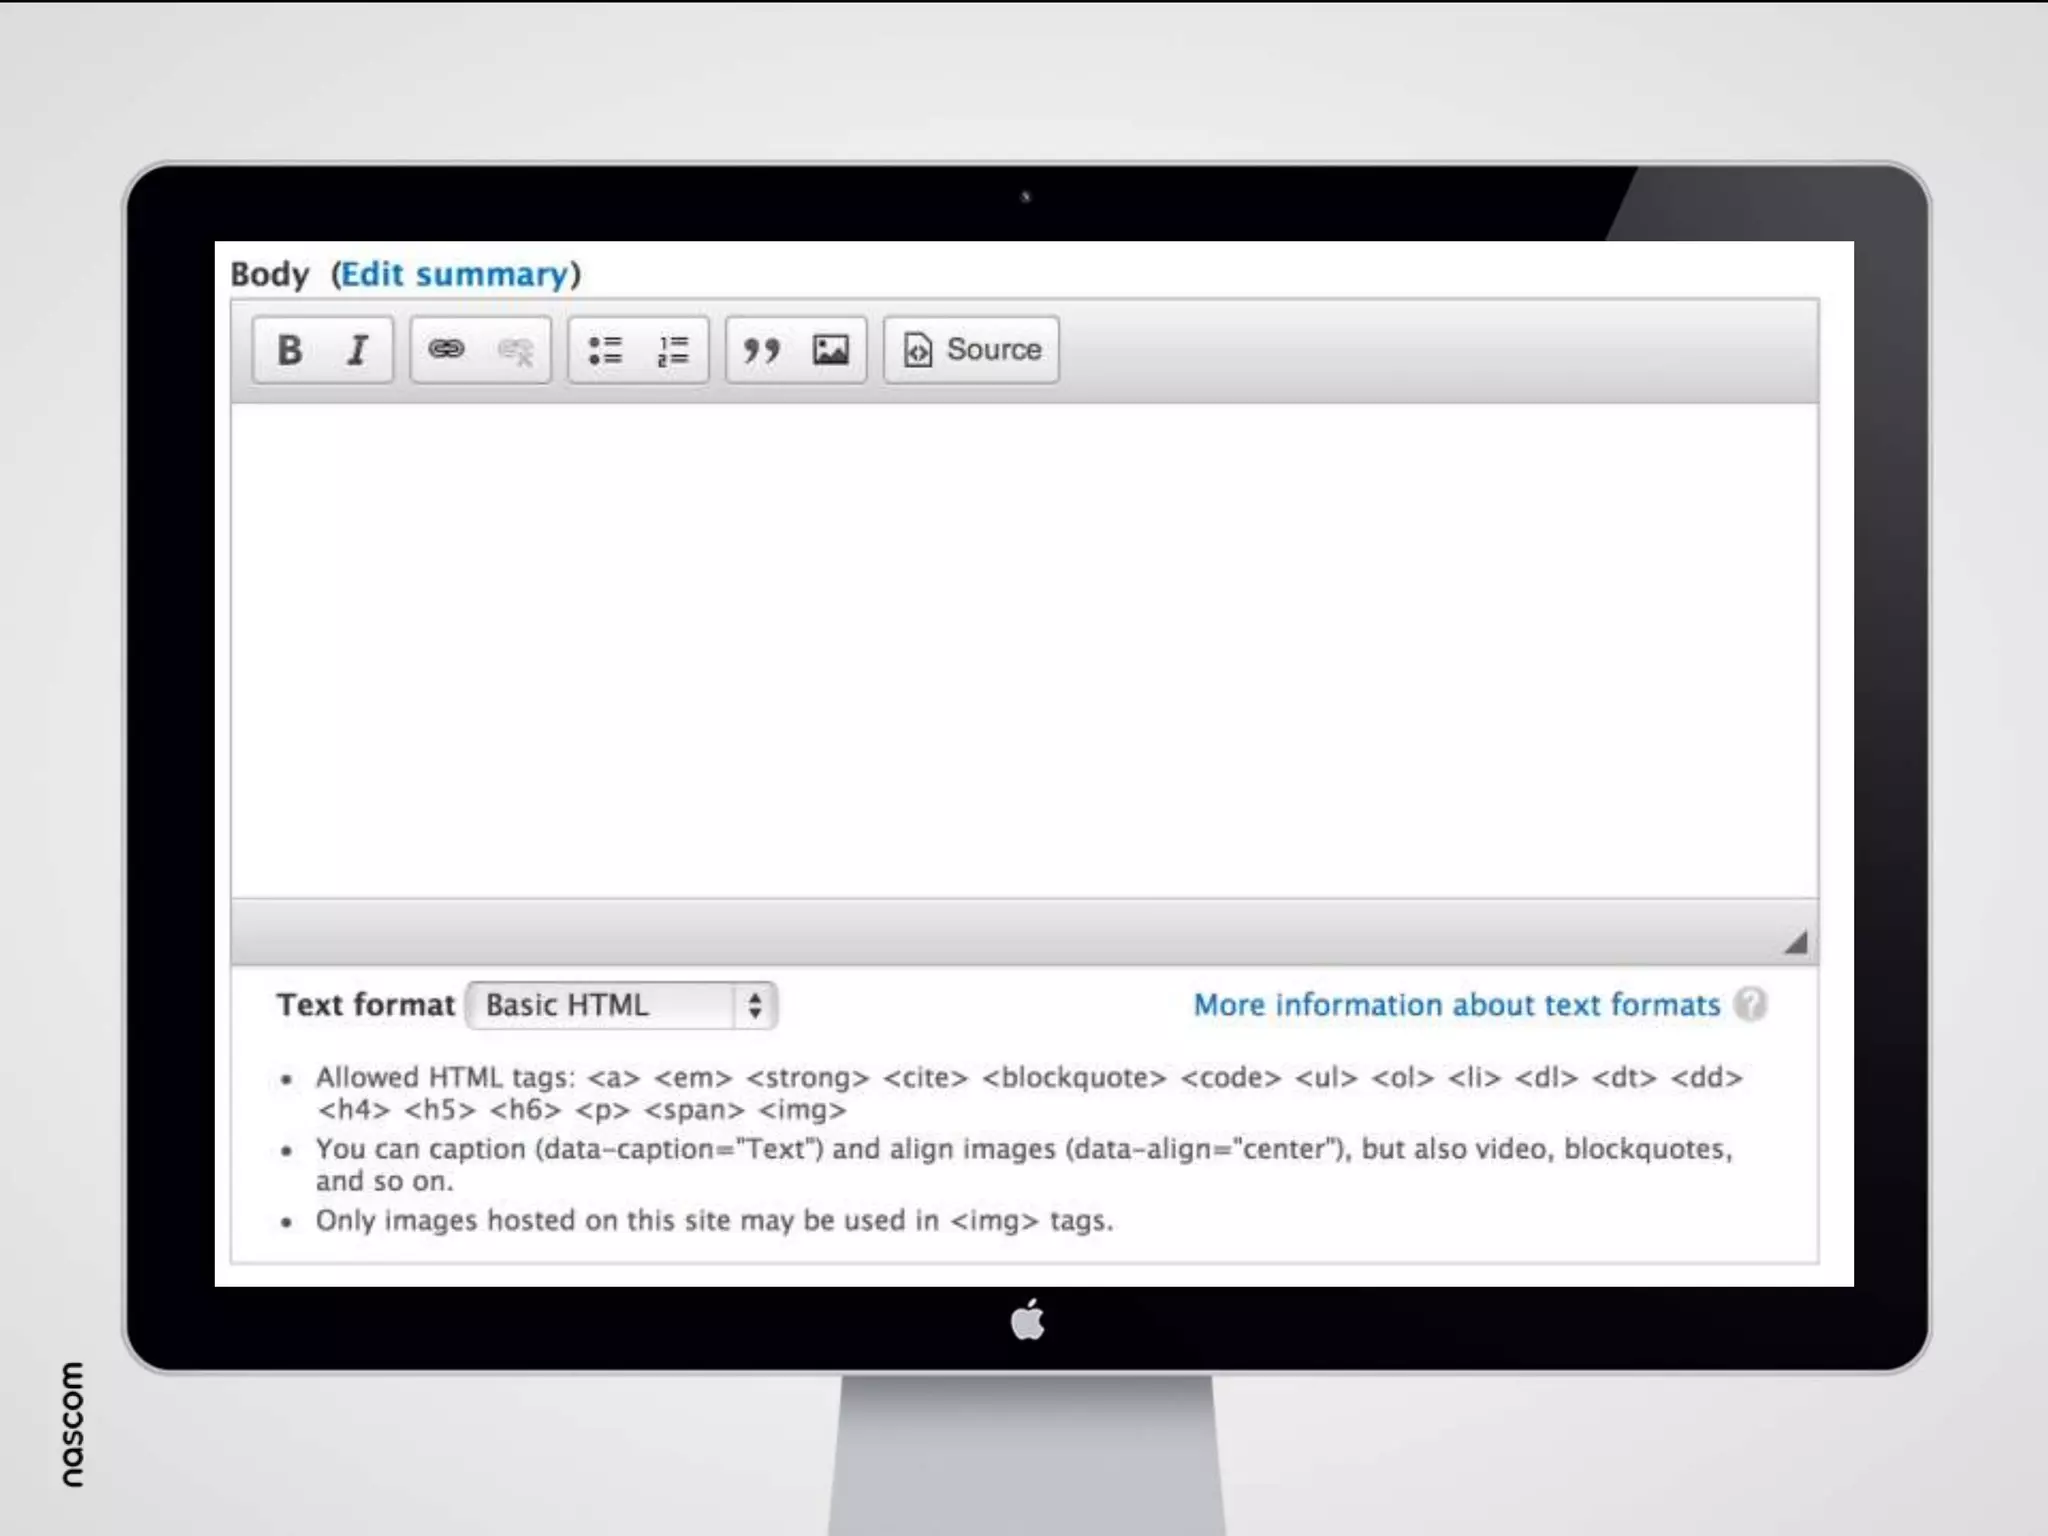This screenshot has height=1536, width=2048.
Task: Click the gray editor bottom status bar
Action: (x=1000, y=932)
